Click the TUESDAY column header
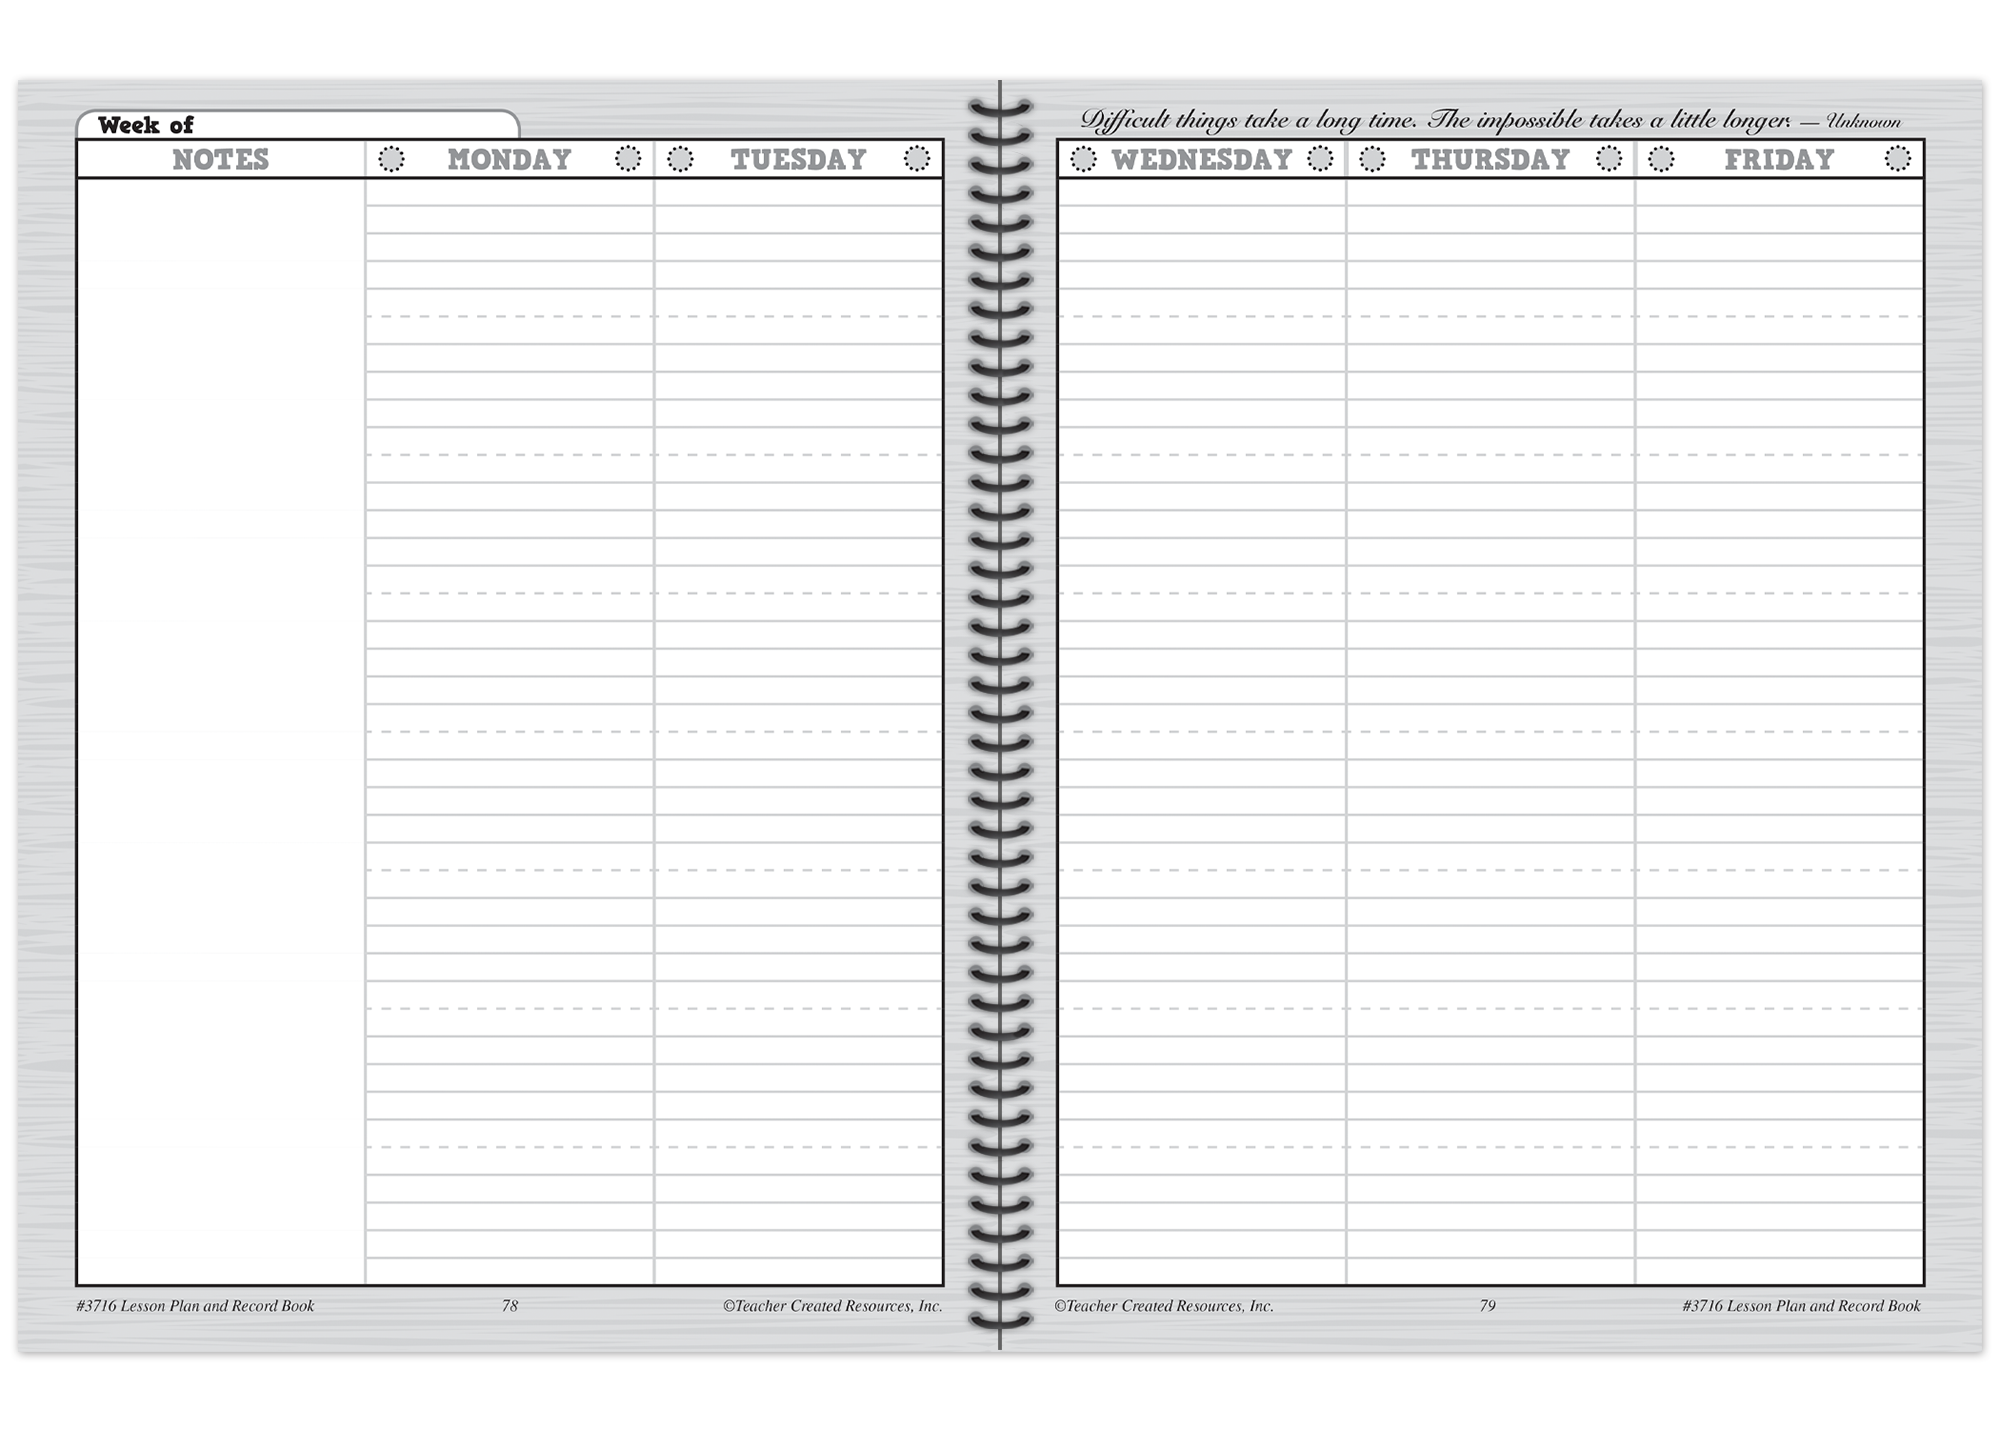This screenshot has width=2000, height=1429. coord(798,159)
